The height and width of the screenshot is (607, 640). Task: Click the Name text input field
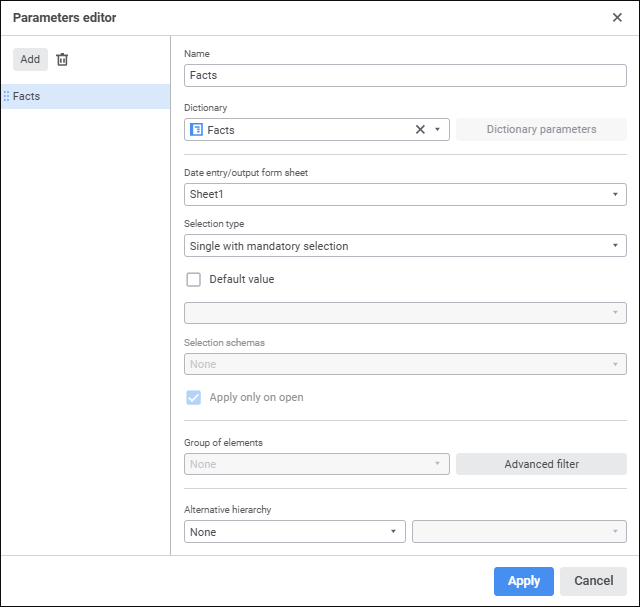[405, 75]
